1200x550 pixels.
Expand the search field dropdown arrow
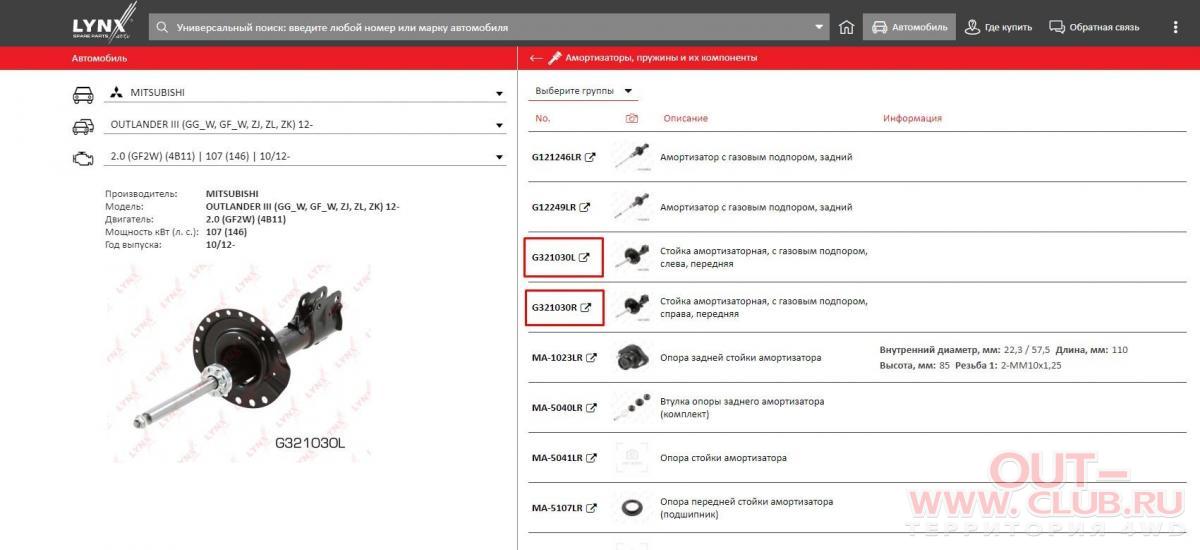click(820, 27)
